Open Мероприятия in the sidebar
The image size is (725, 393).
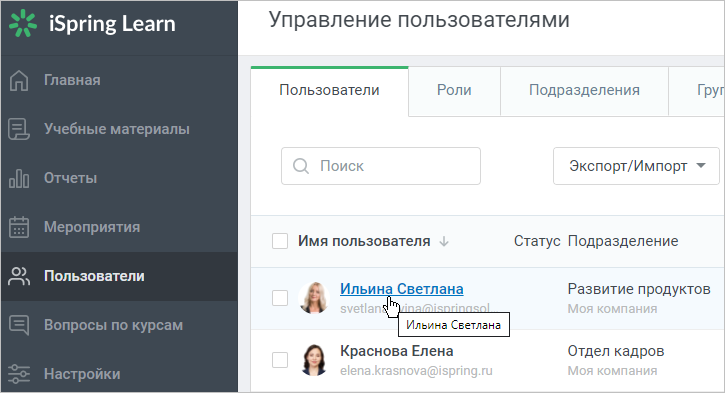[119, 227]
